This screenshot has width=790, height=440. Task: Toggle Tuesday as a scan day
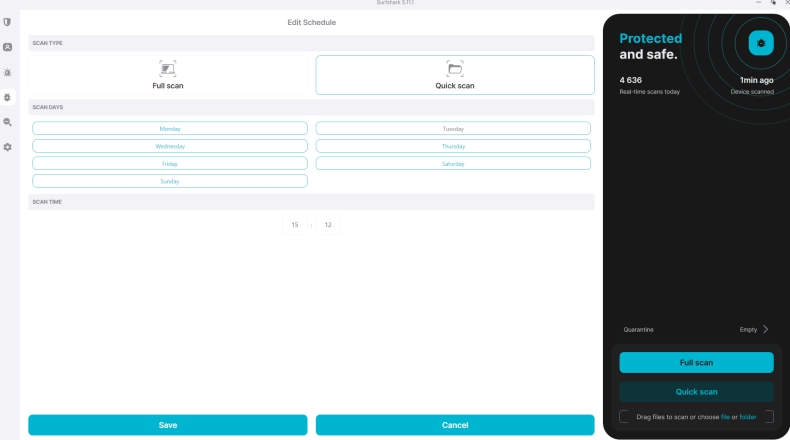point(453,129)
